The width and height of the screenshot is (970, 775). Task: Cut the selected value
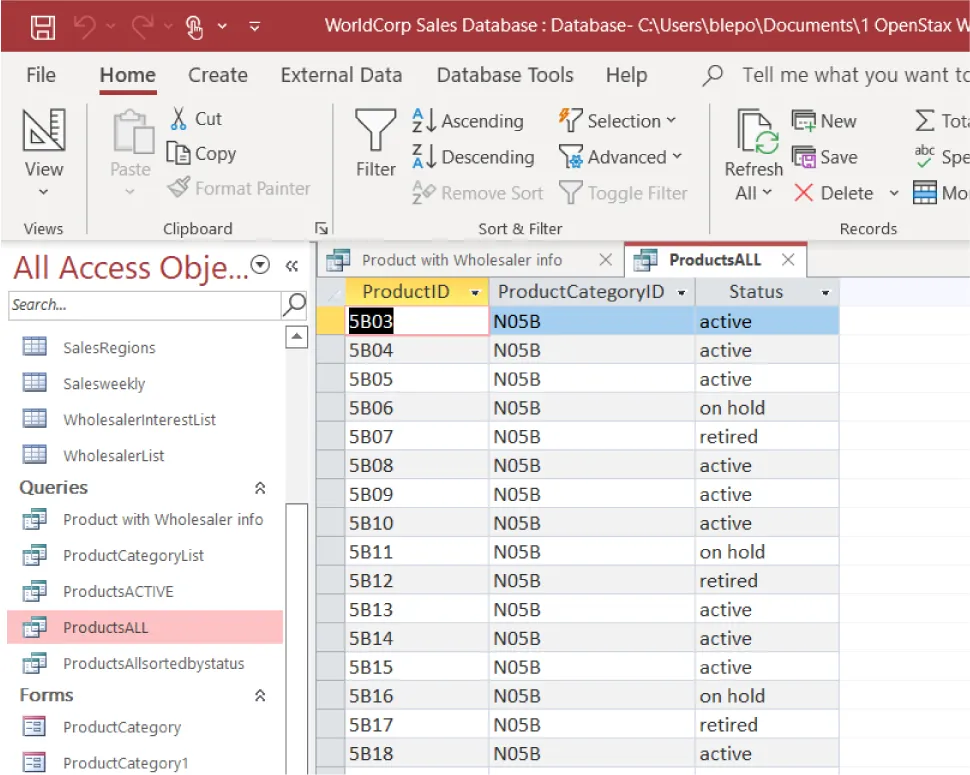pyautogui.click(x=197, y=118)
